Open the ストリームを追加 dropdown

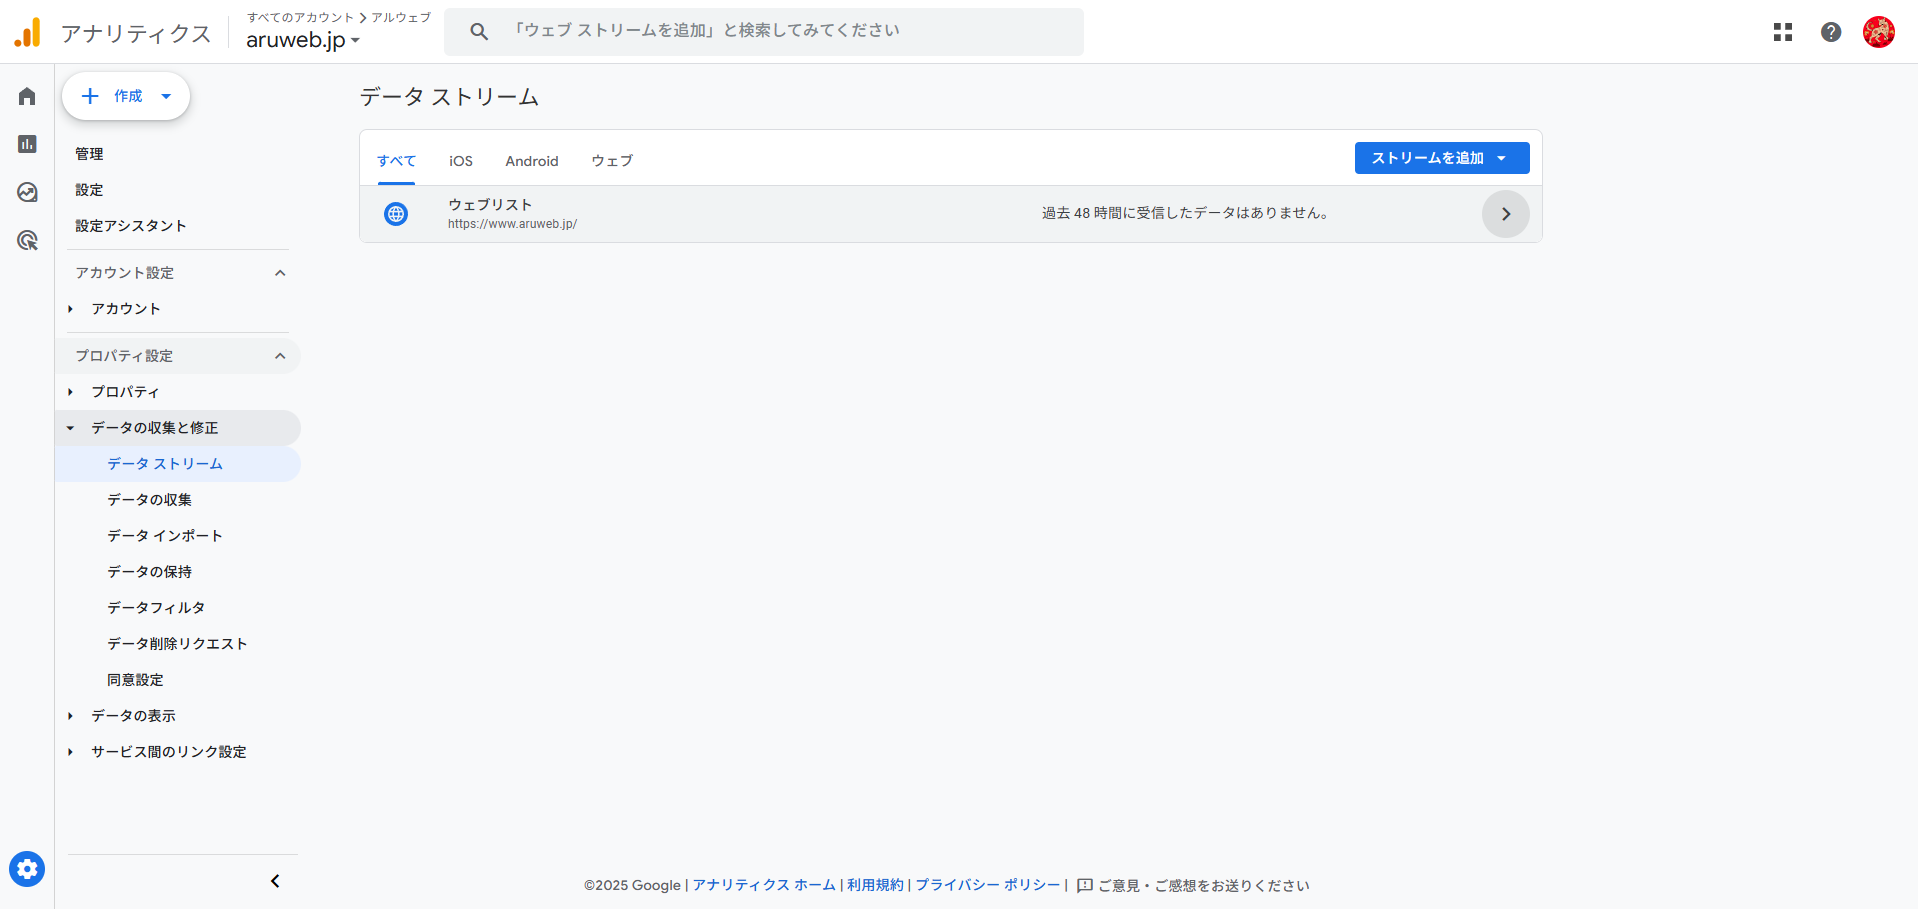tap(1441, 158)
